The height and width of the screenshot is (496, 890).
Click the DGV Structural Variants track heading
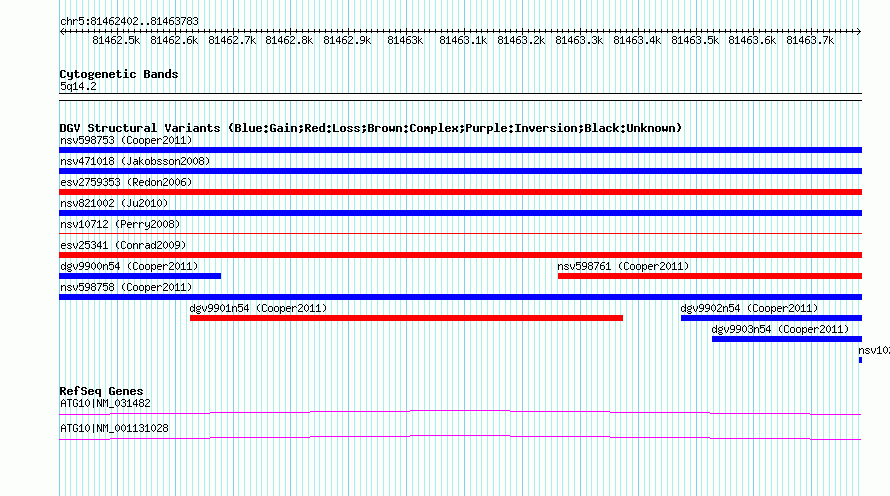[x=371, y=128]
